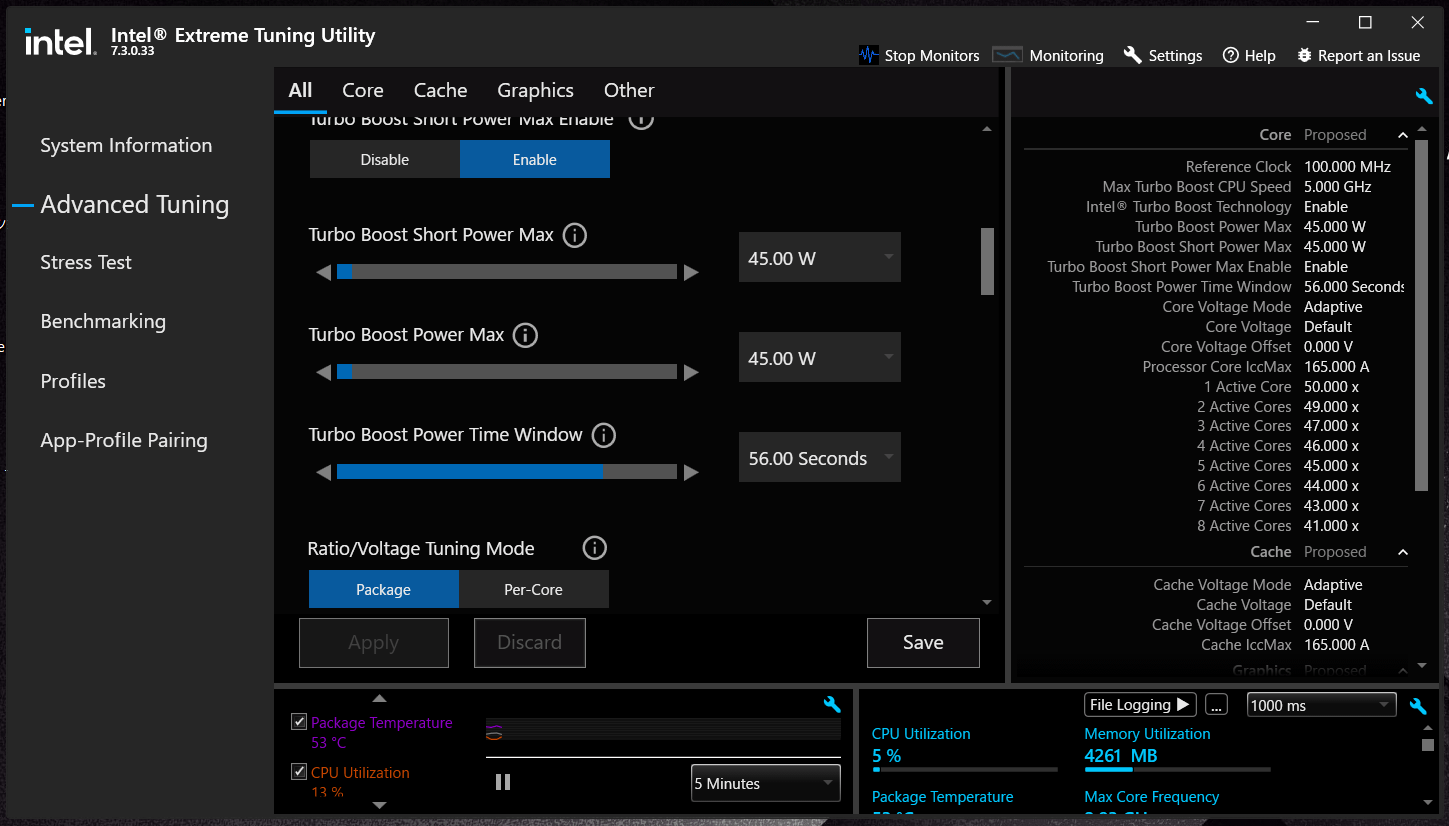
Task: Click the wrench icon above the Proposed panel
Action: (x=1424, y=96)
